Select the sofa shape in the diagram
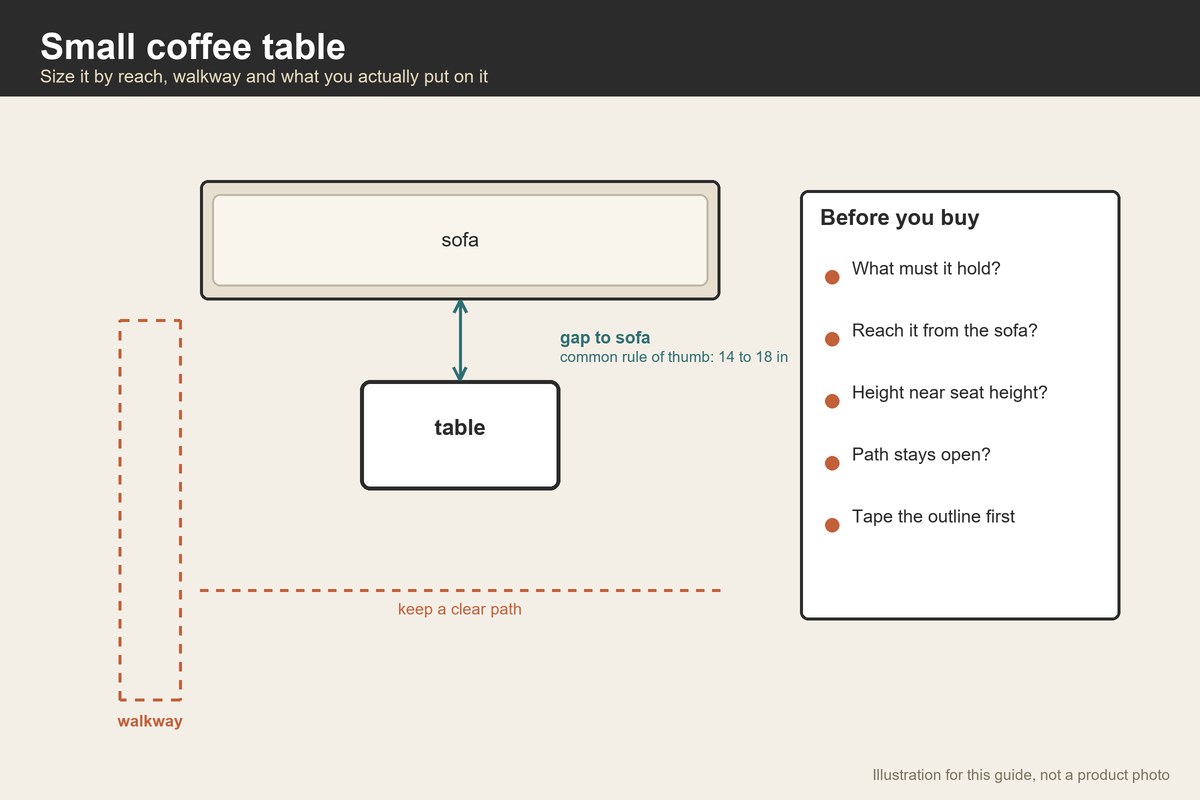 [x=460, y=240]
